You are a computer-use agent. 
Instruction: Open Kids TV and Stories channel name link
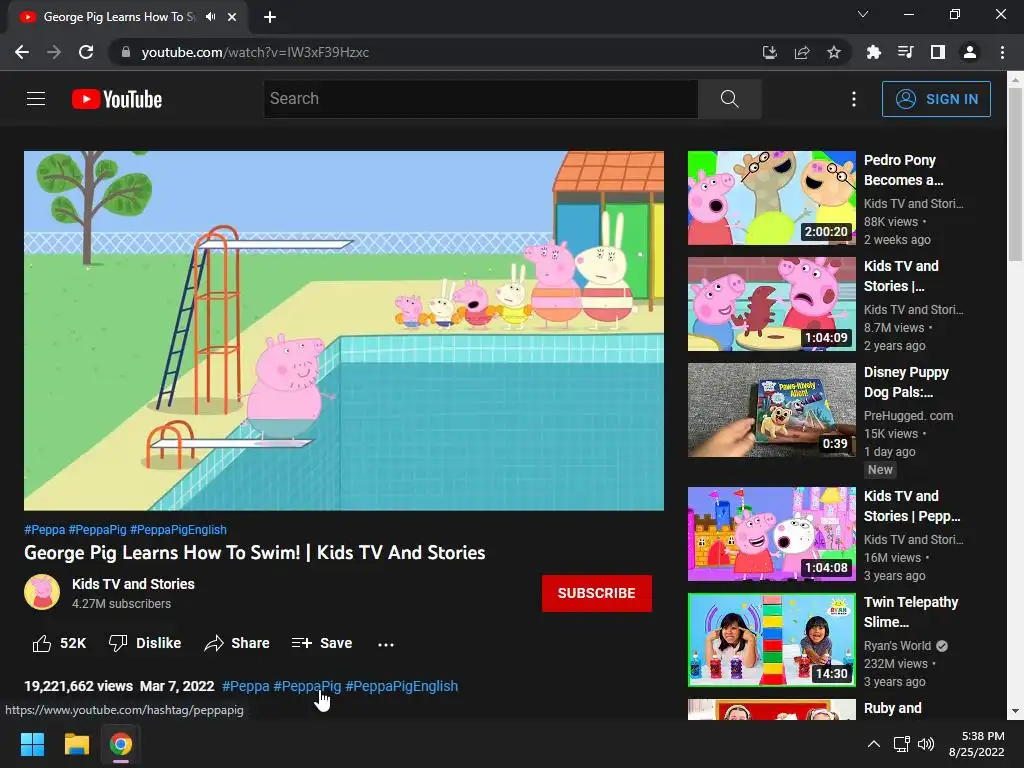pyautogui.click(x=133, y=584)
